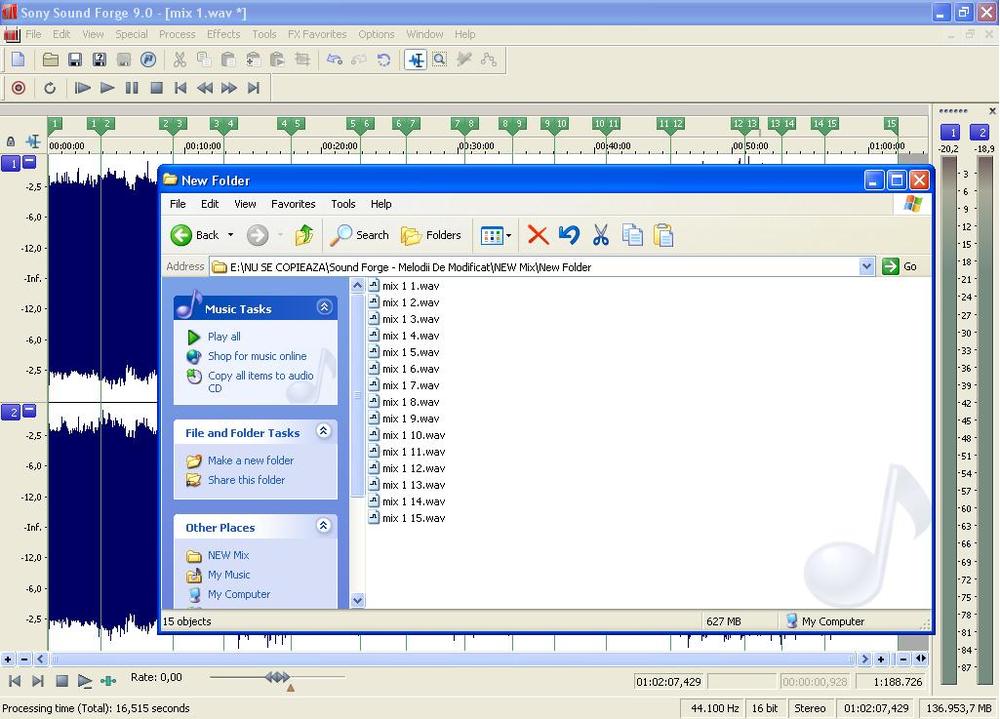This screenshot has width=1000, height=719.
Task: Open file Properties with the blue P icon
Action: point(148,60)
